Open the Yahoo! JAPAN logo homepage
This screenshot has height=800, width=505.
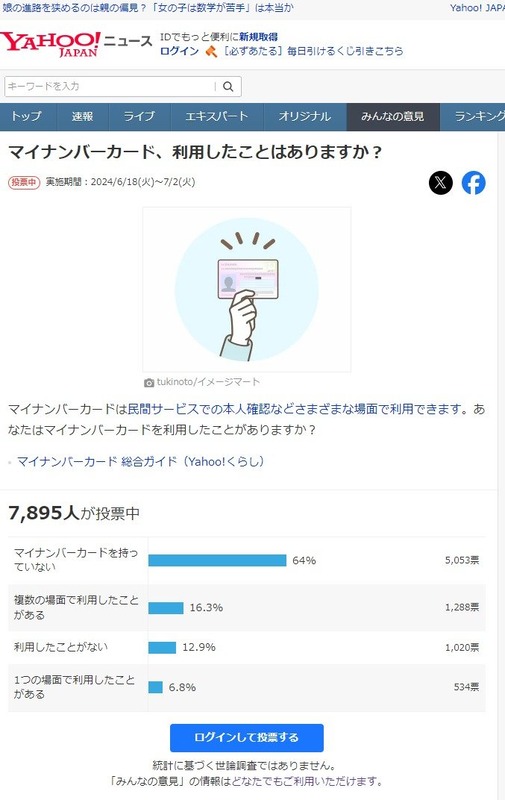tap(50, 44)
